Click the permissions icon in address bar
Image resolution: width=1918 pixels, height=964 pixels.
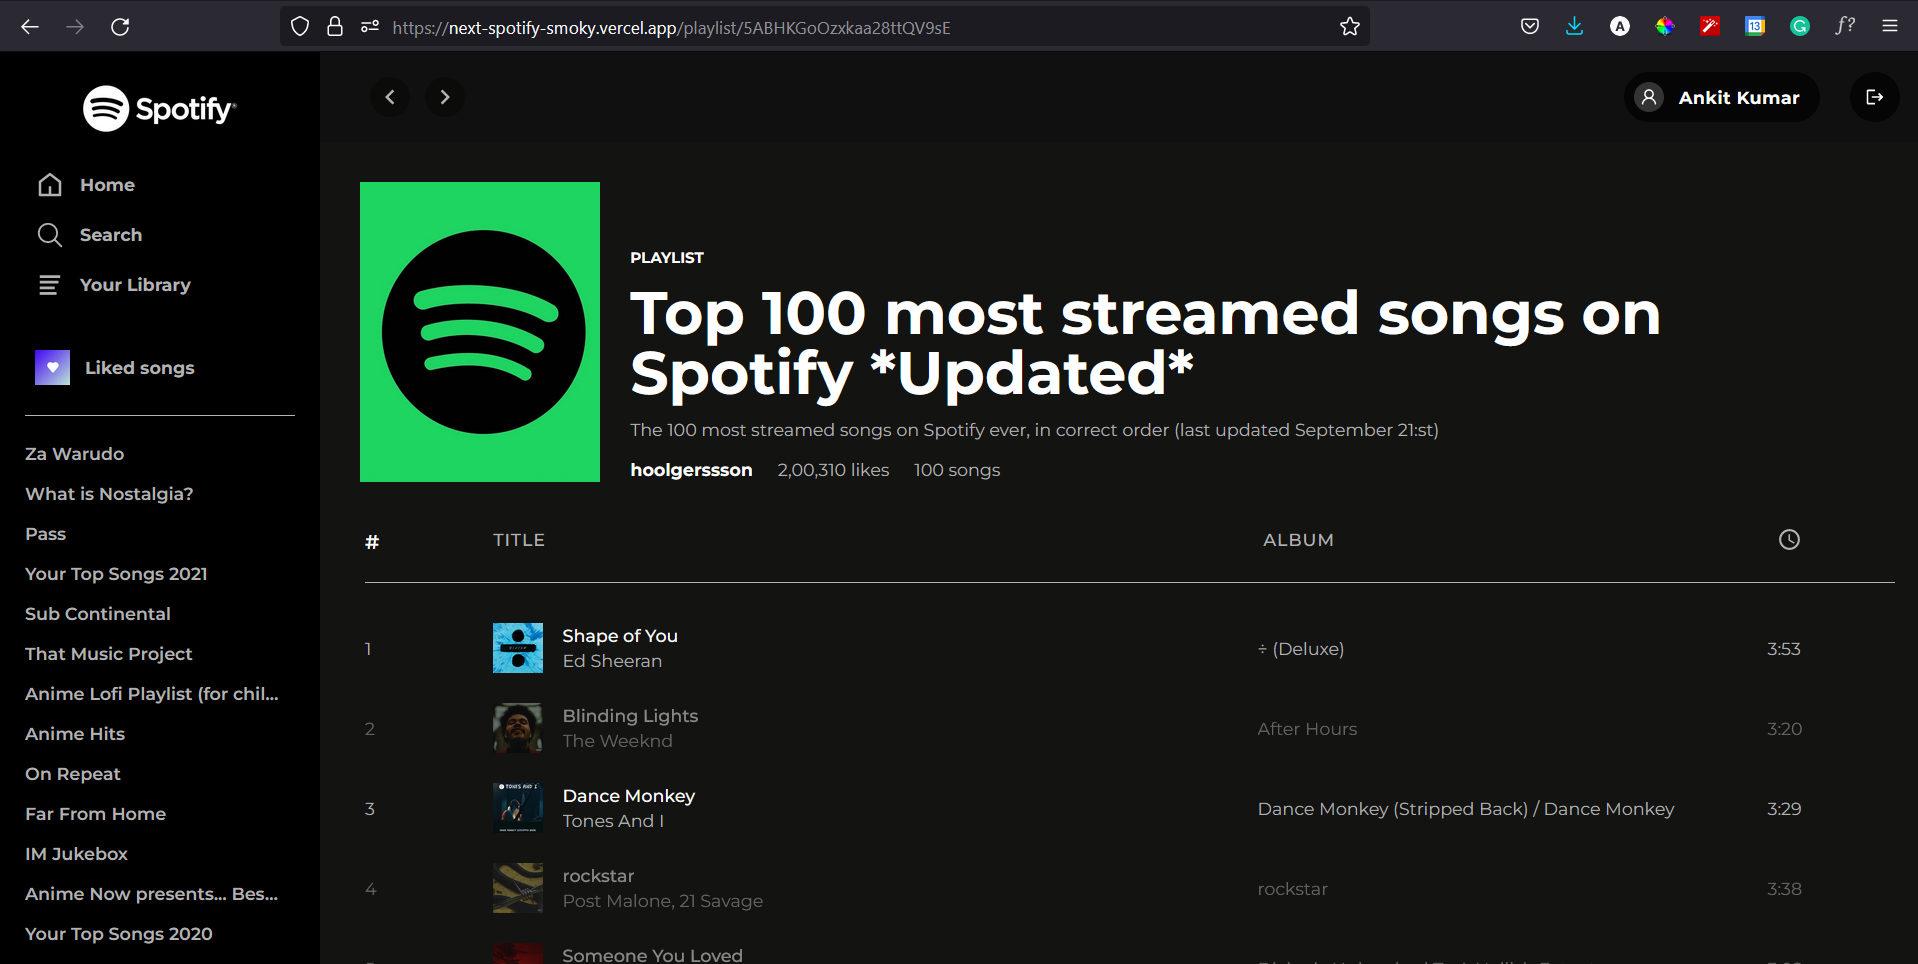coord(370,27)
